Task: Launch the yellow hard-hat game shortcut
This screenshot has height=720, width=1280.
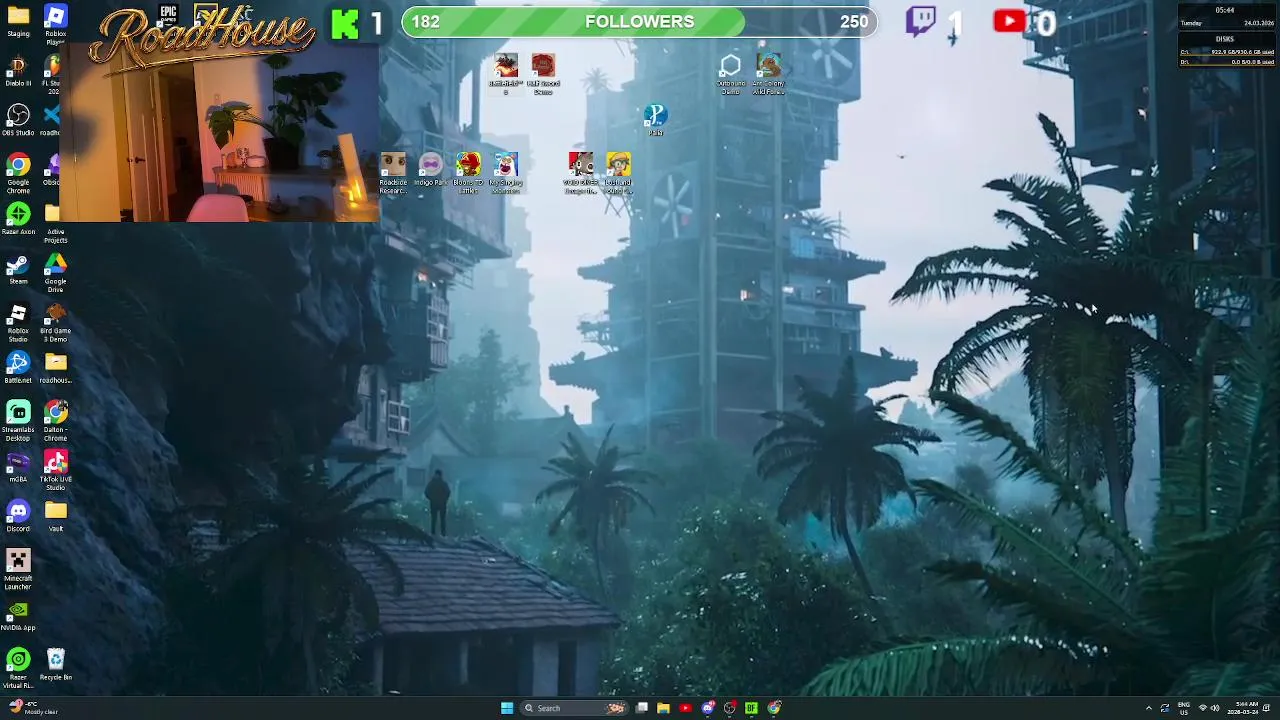Action: click(x=618, y=173)
